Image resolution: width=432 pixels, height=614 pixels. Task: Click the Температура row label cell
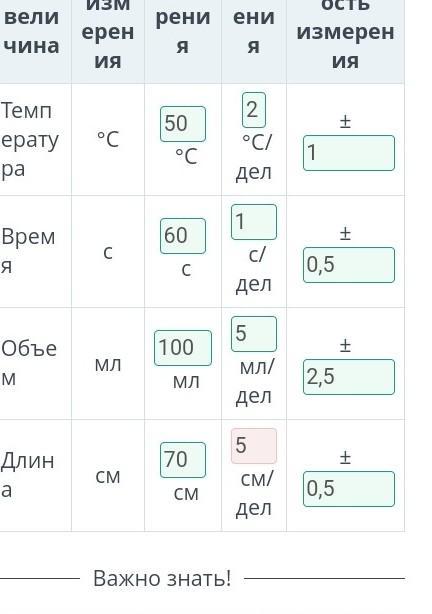coord(34,139)
